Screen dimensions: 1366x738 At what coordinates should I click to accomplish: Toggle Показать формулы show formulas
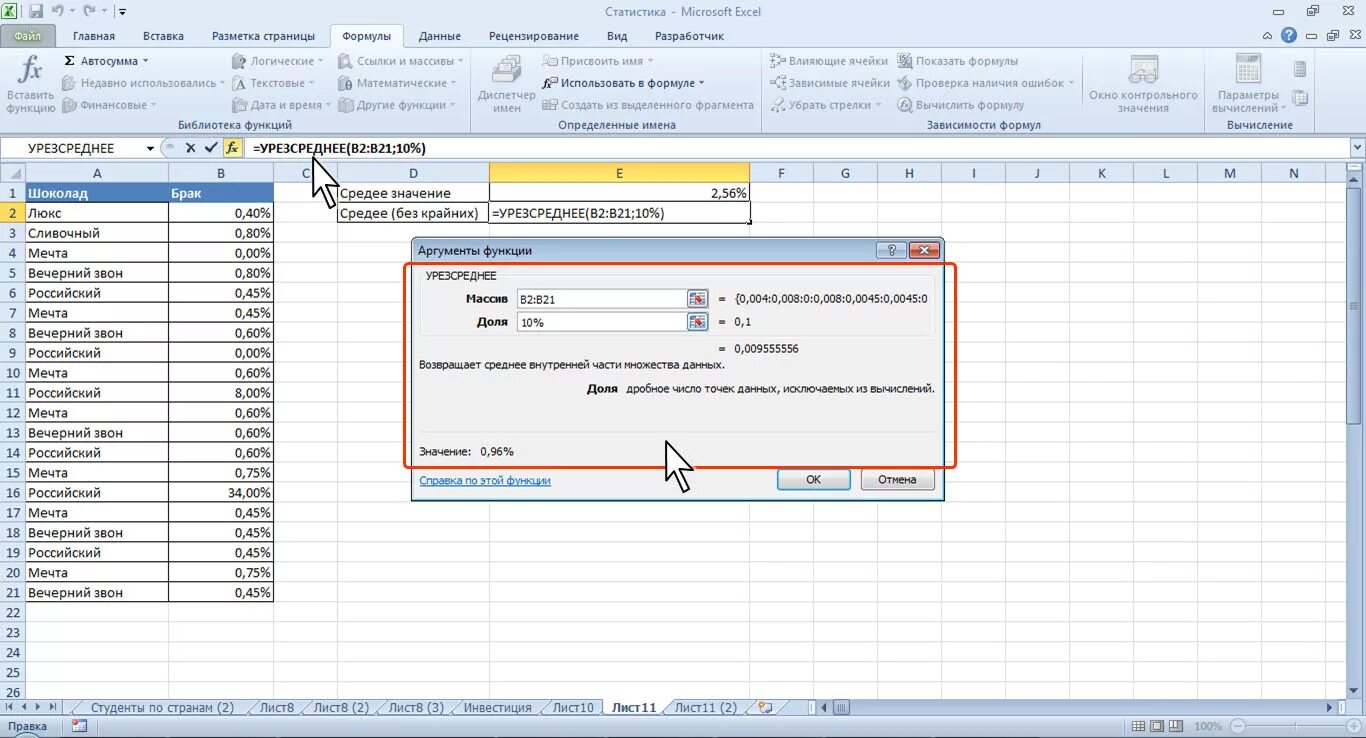pyautogui.click(x=957, y=61)
